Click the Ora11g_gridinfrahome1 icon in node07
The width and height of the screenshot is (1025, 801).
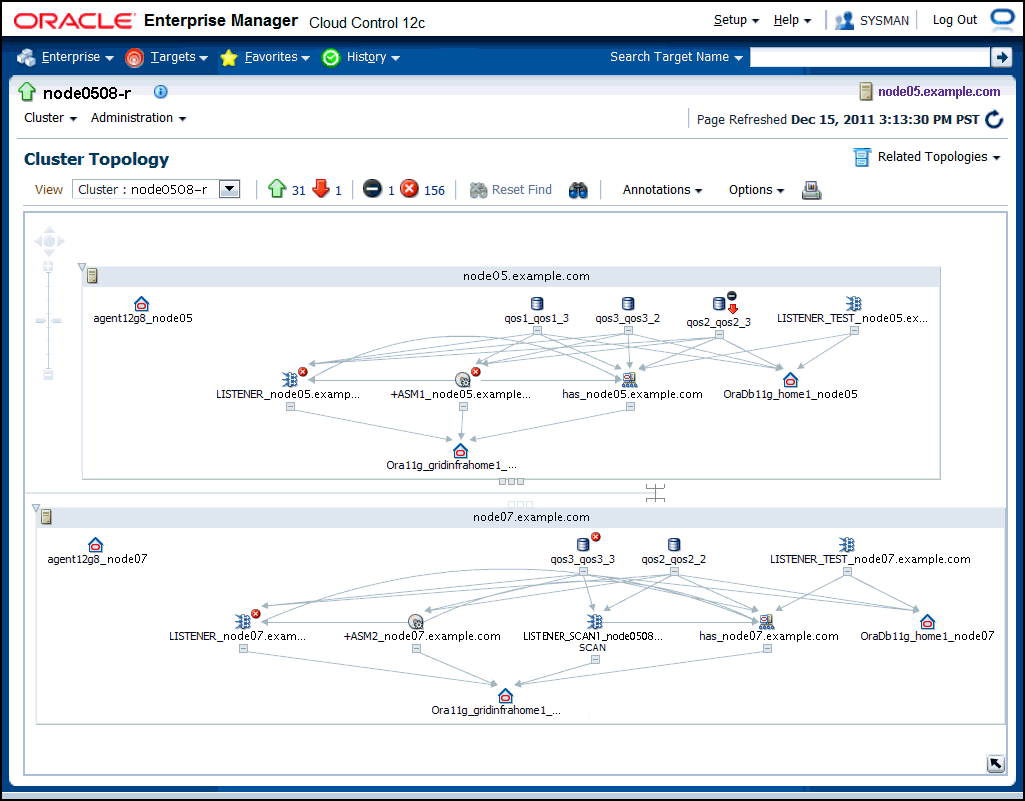(505, 695)
